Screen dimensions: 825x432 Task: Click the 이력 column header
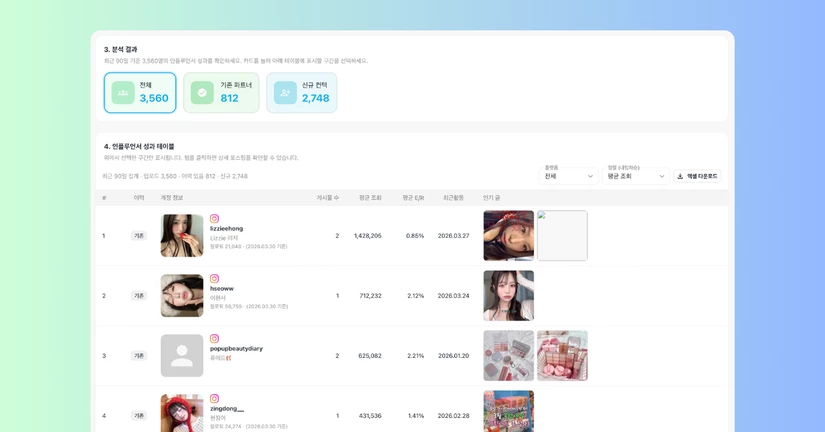click(x=139, y=198)
